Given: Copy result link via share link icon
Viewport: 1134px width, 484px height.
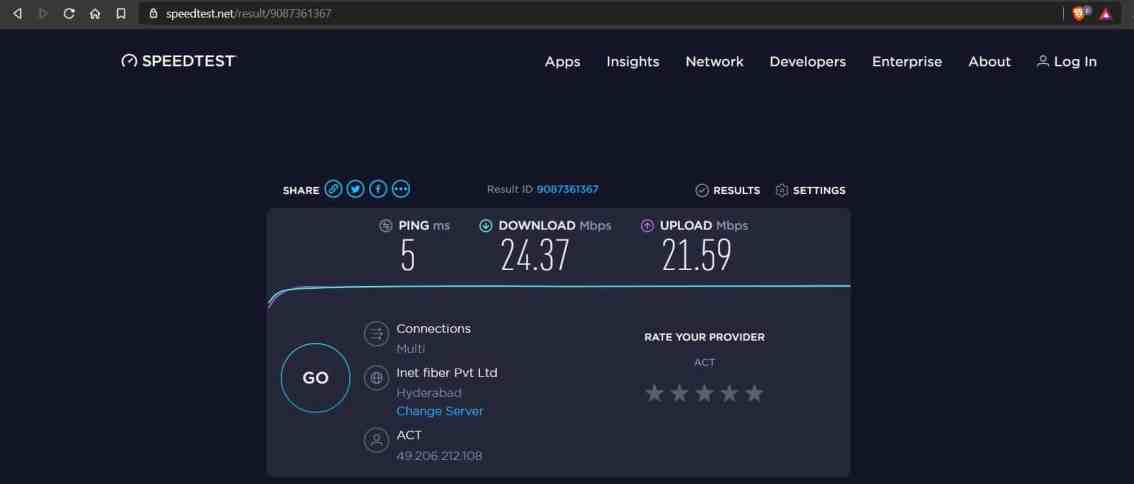Looking at the screenshot, I should pyautogui.click(x=333, y=190).
